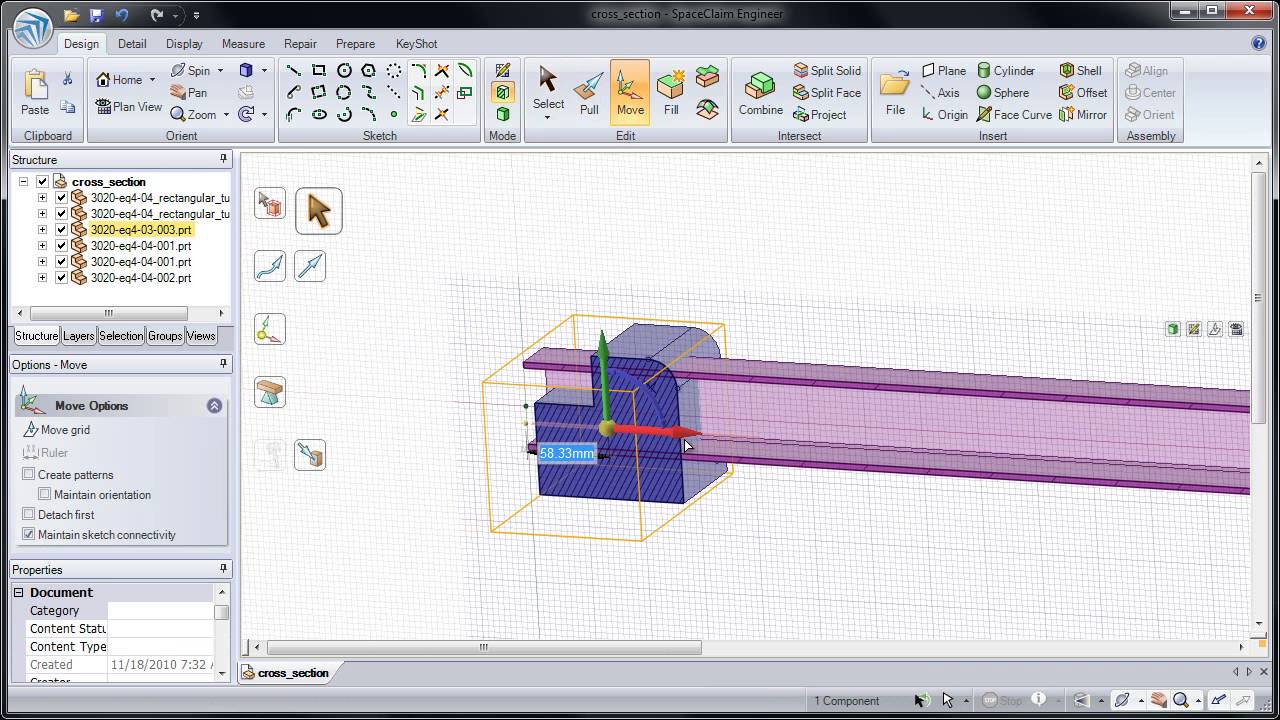Expand the 3020-eq4-04-002.prt node
This screenshot has height=720, width=1280.
click(42, 277)
